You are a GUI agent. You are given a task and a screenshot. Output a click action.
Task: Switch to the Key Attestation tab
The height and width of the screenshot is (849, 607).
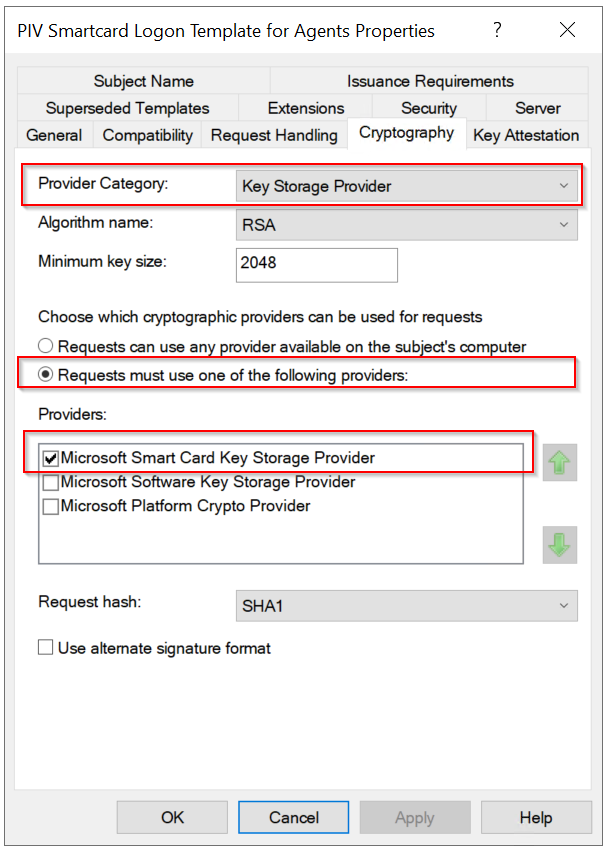pyautogui.click(x=526, y=135)
